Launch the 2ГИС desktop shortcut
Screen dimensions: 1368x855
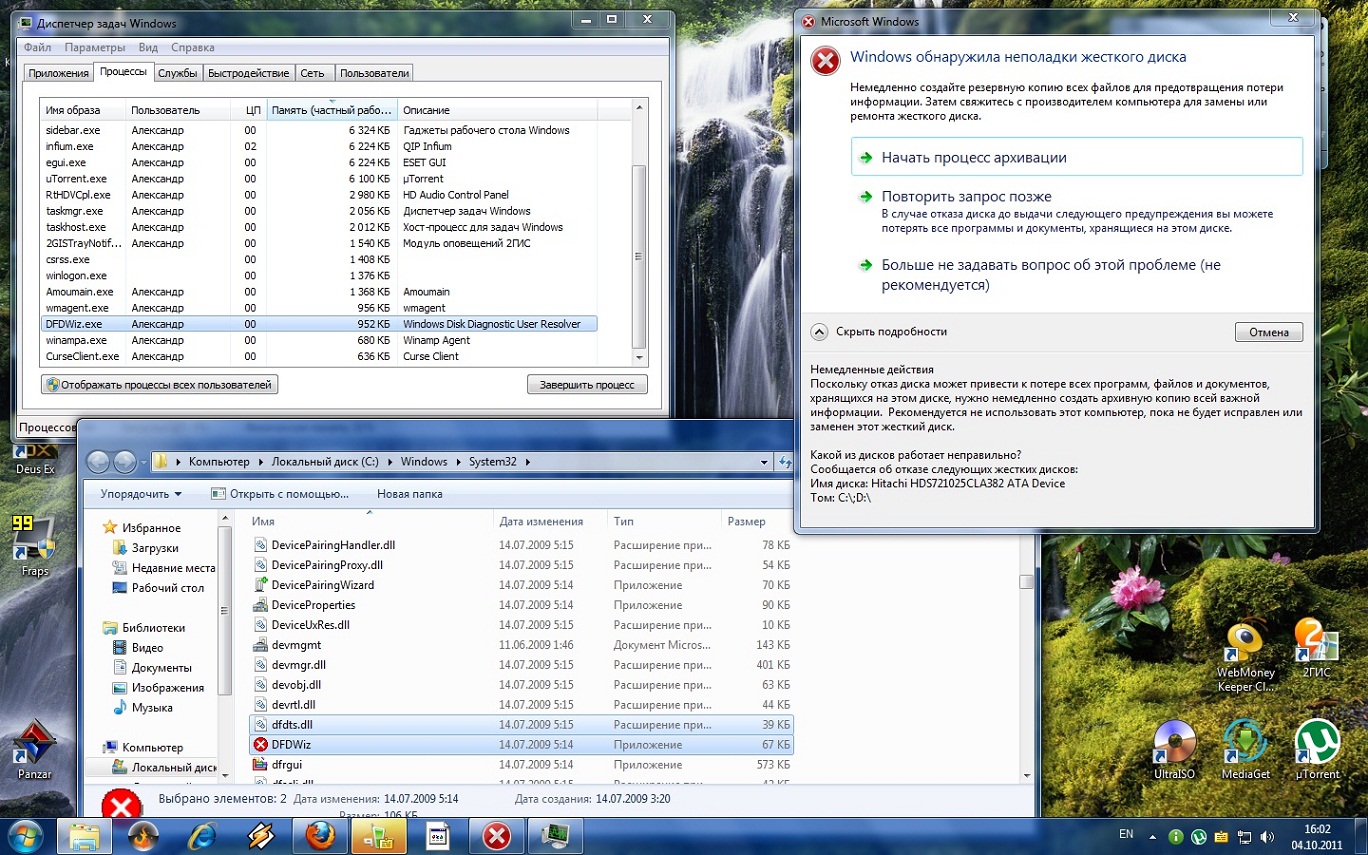(x=1316, y=649)
